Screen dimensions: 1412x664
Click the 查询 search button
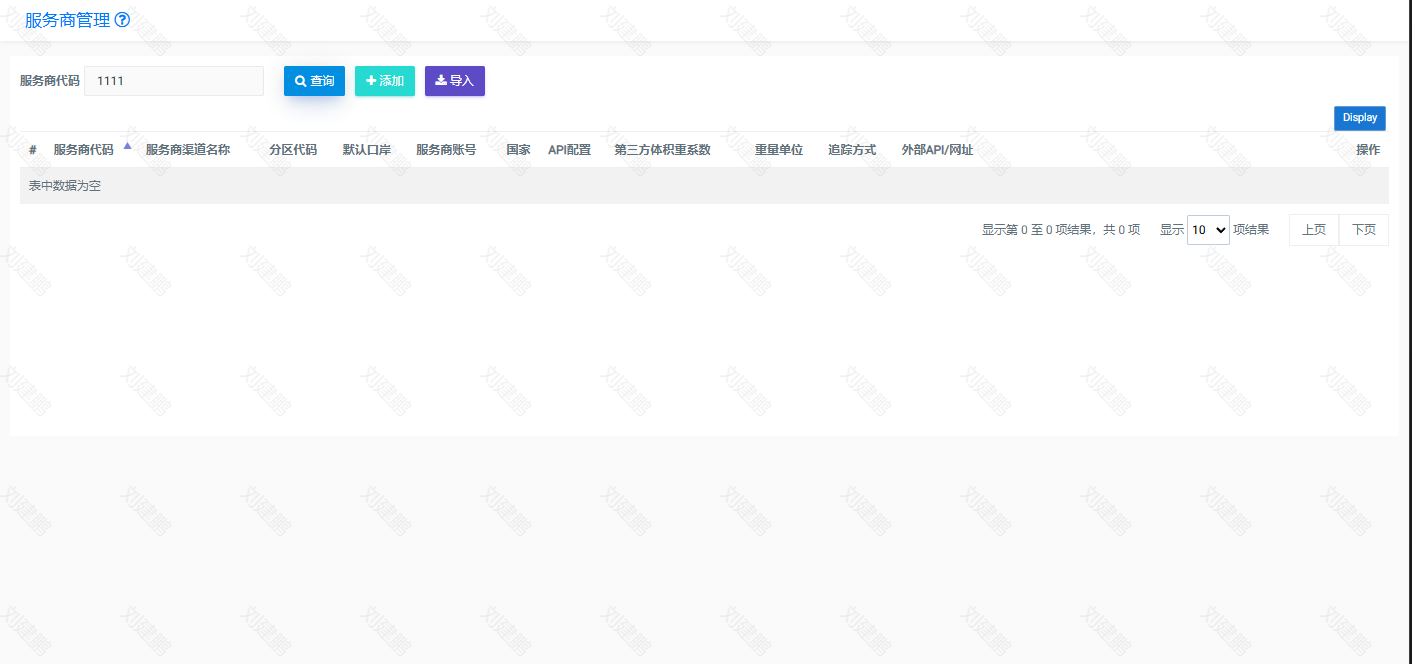click(x=314, y=81)
